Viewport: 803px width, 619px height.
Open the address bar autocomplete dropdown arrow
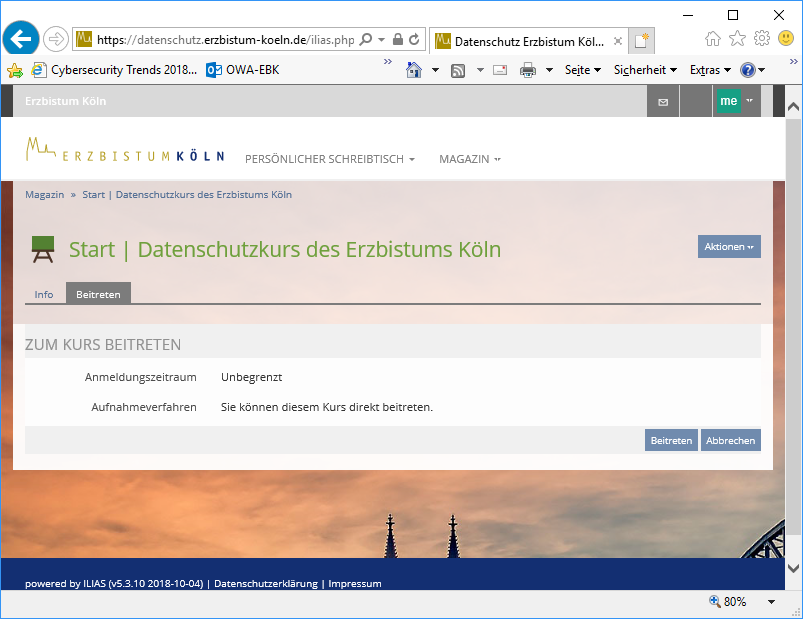coord(381,39)
